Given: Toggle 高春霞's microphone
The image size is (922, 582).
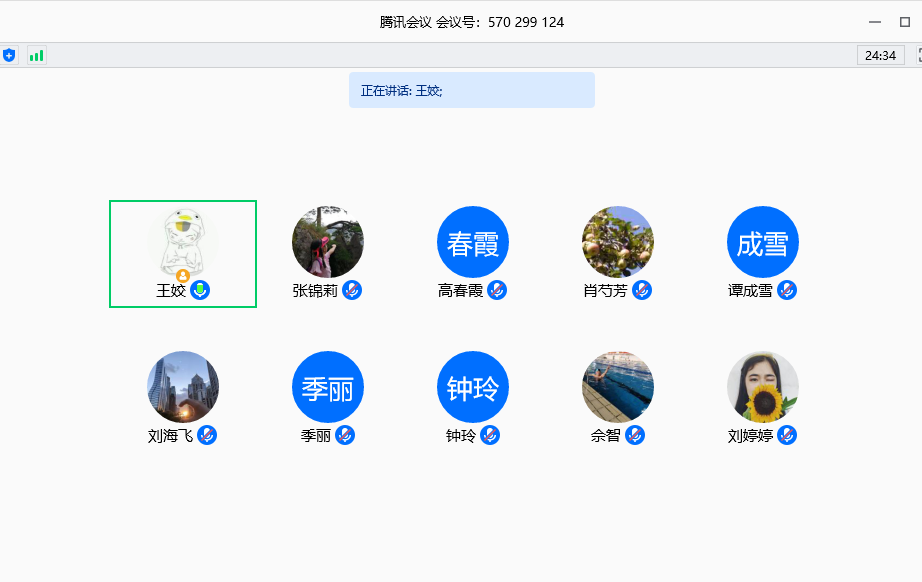Looking at the screenshot, I should pos(499,290).
